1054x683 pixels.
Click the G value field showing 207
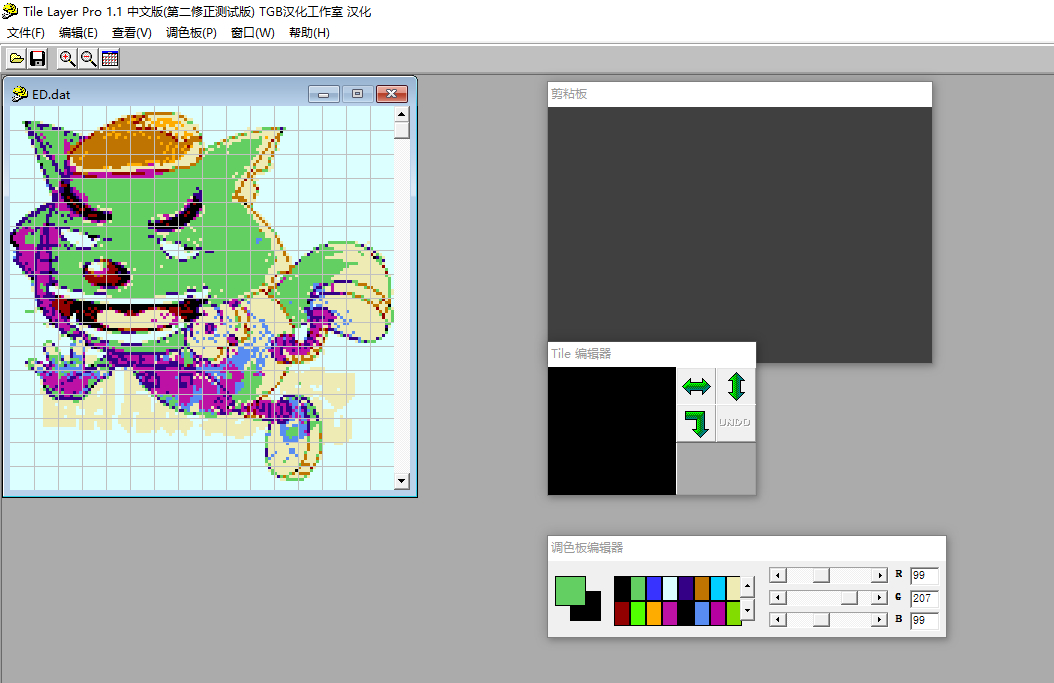924,598
